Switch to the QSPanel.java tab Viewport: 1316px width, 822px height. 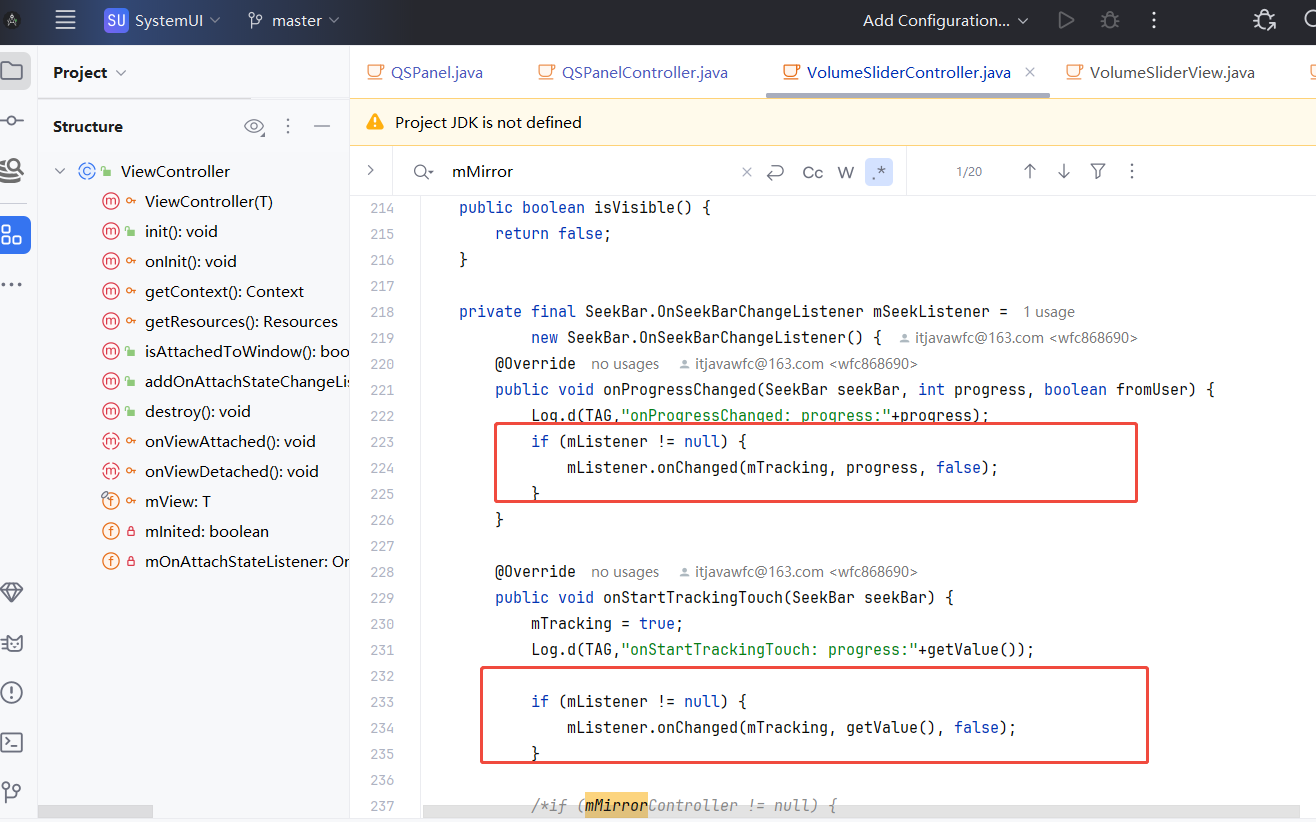point(425,72)
